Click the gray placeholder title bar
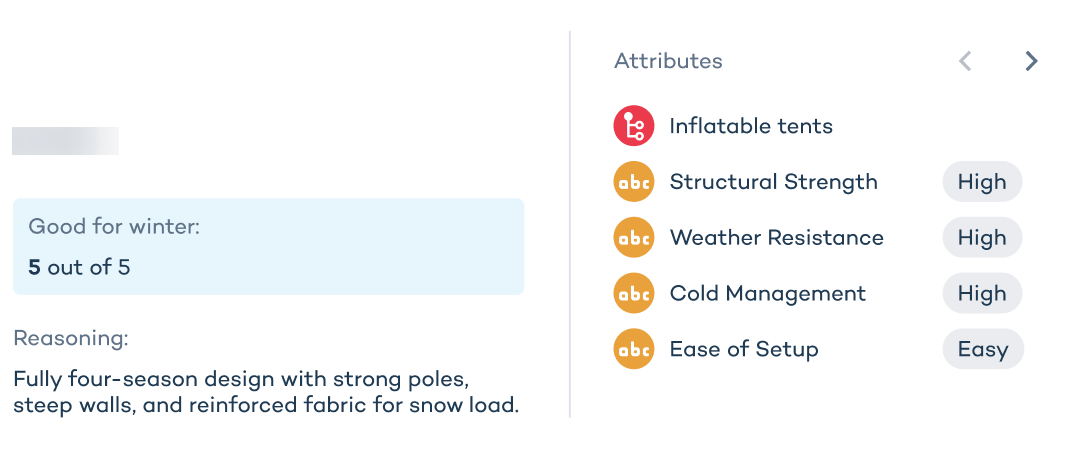 click(65, 141)
